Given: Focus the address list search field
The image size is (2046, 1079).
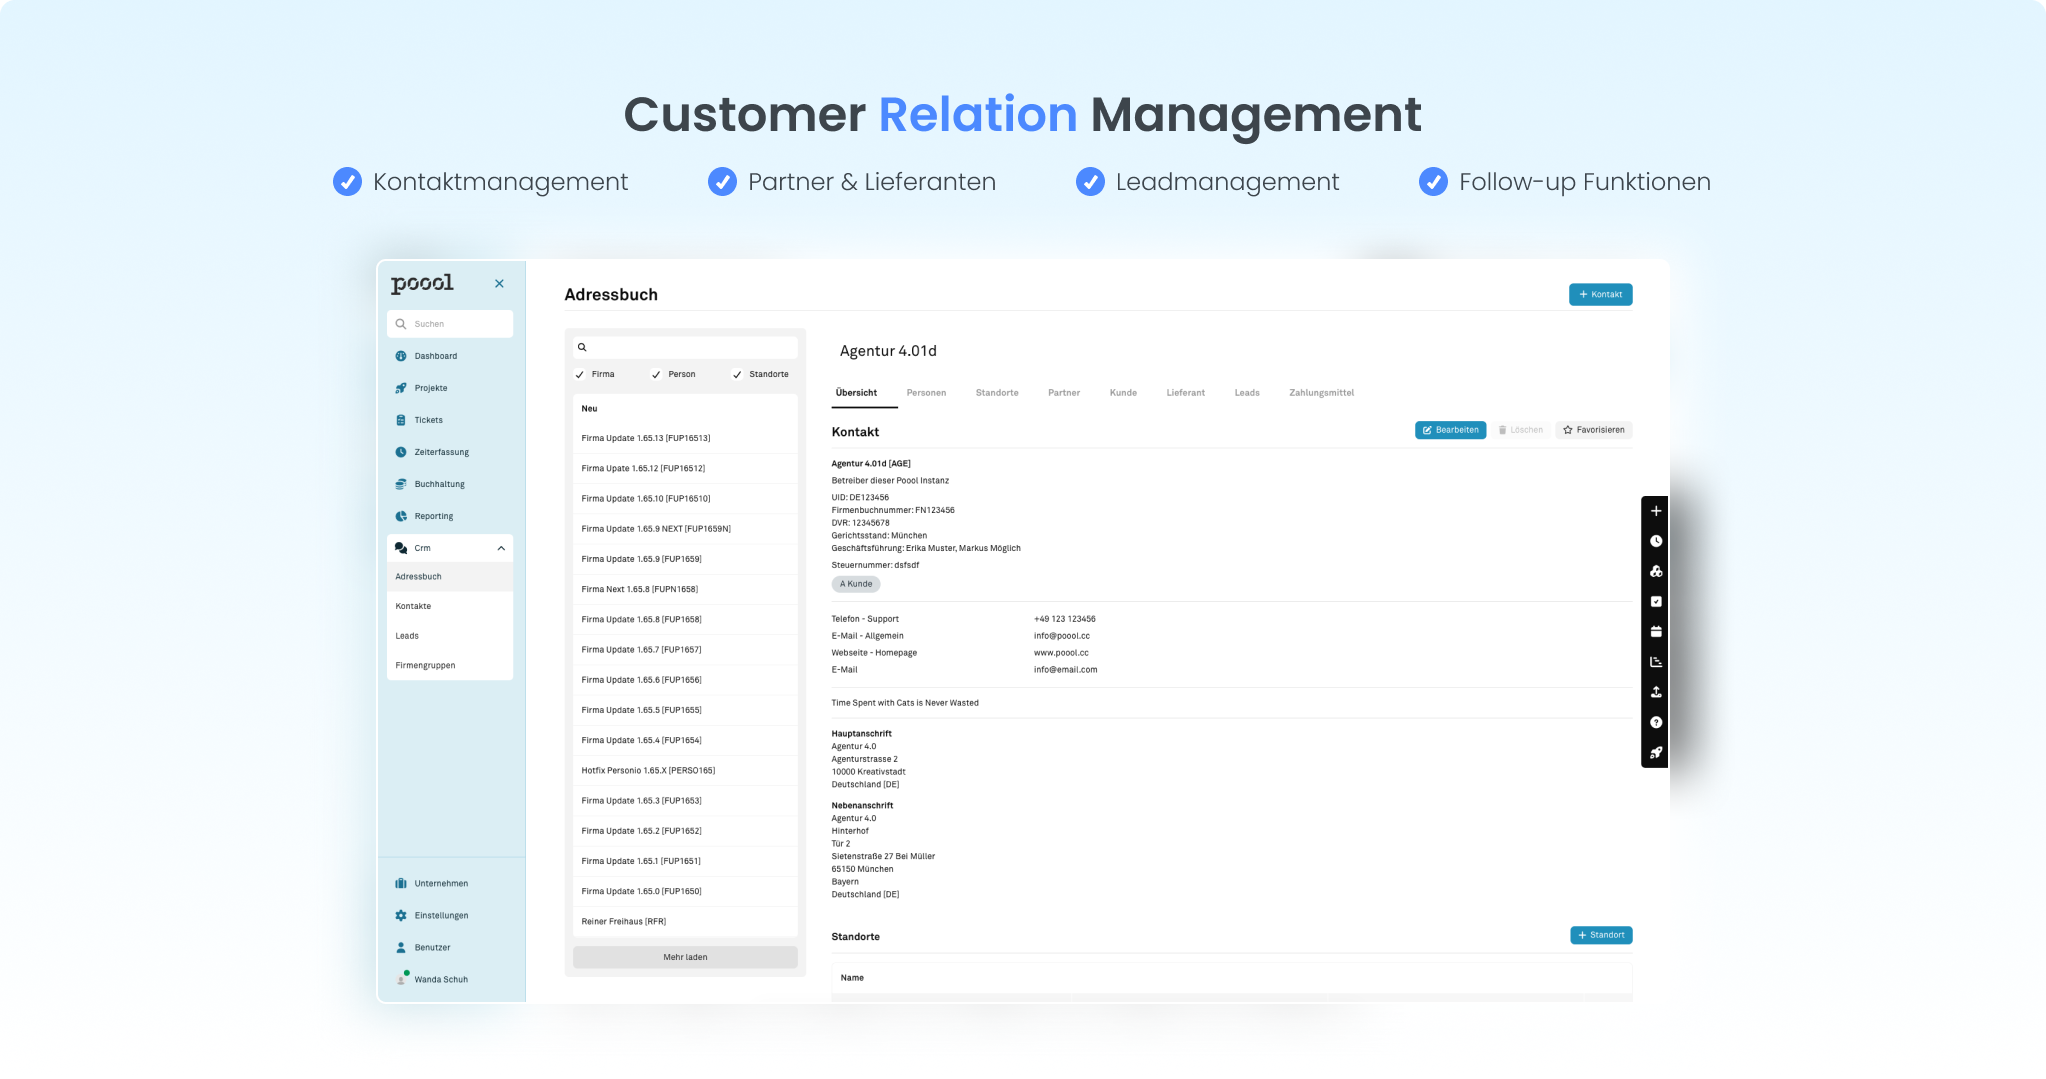Looking at the screenshot, I should (685, 347).
